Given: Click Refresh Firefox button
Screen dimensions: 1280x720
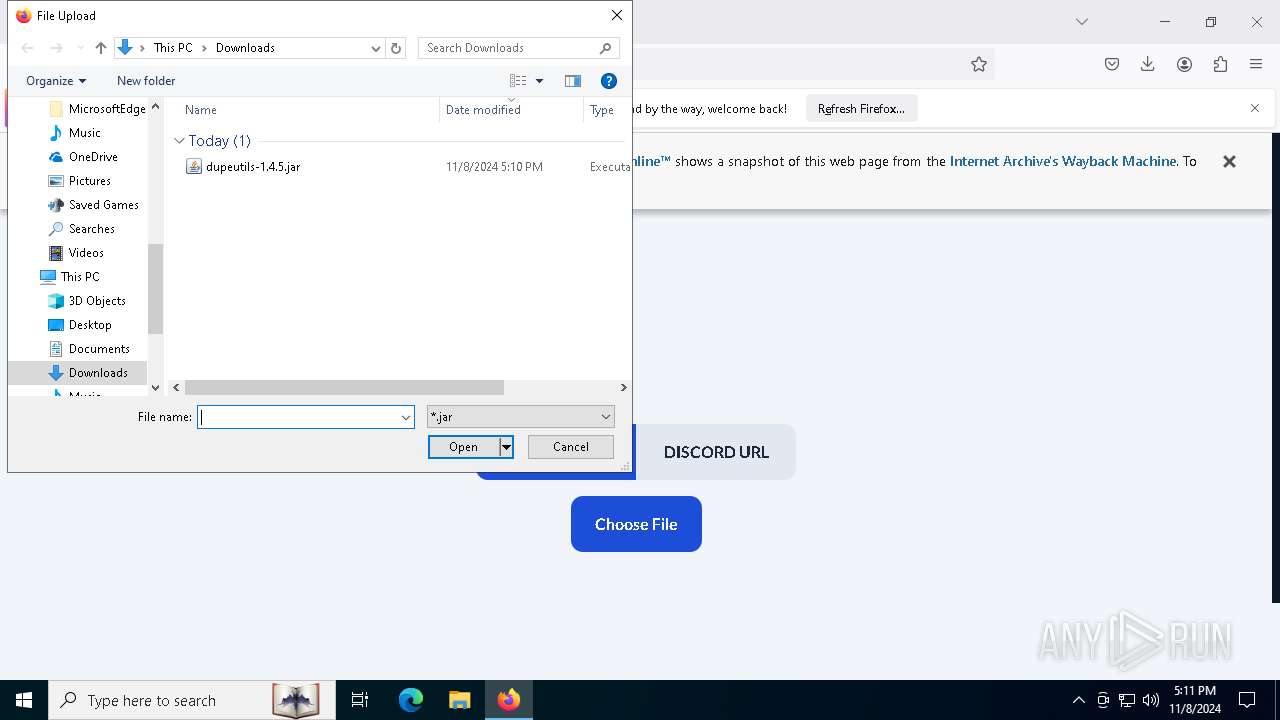Looking at the screenshot, I should point(861,109).
